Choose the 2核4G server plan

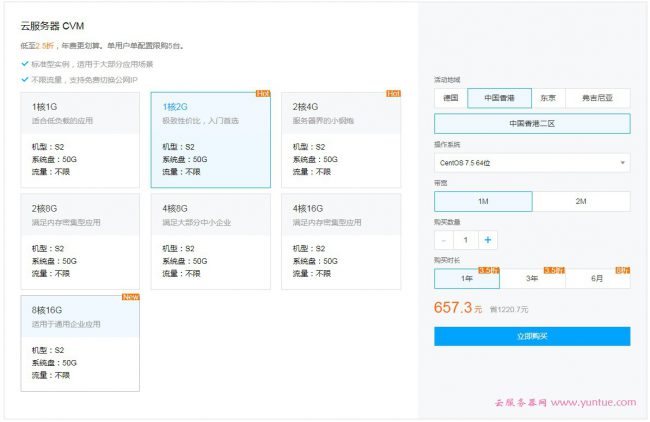click(x=341, y=140)
